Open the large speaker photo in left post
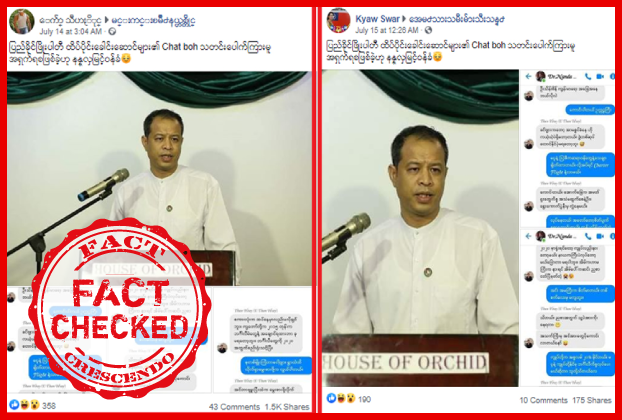 [x=159, y=178]
